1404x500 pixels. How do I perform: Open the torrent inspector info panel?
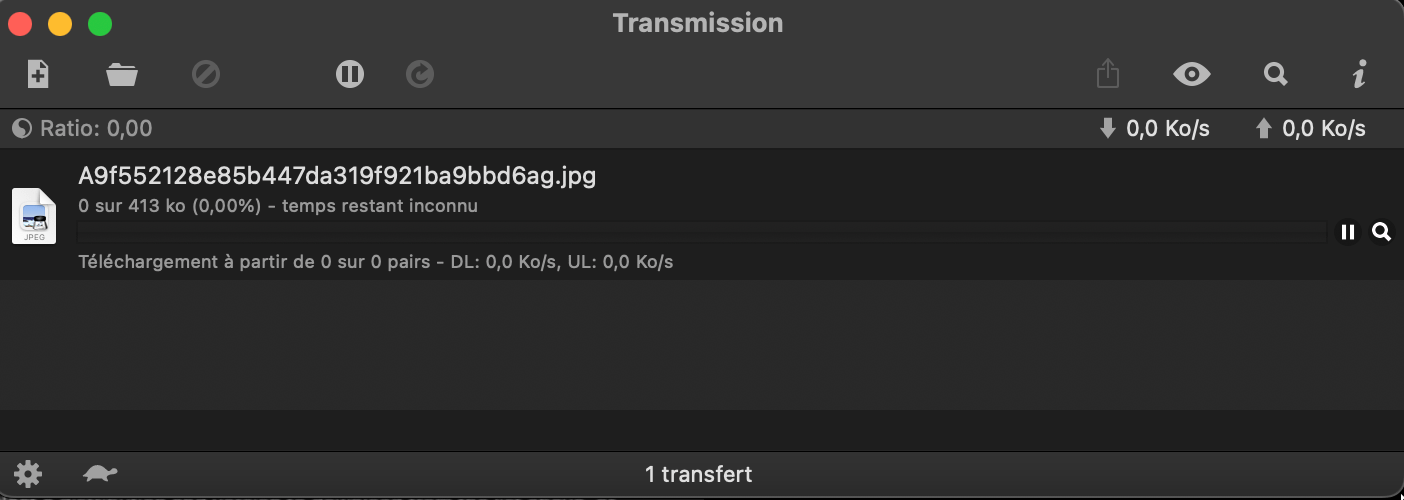[x=1358, y=75]
